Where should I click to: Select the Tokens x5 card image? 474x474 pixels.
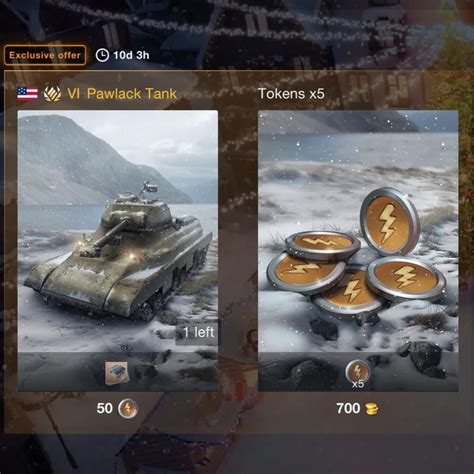(358, 231)
